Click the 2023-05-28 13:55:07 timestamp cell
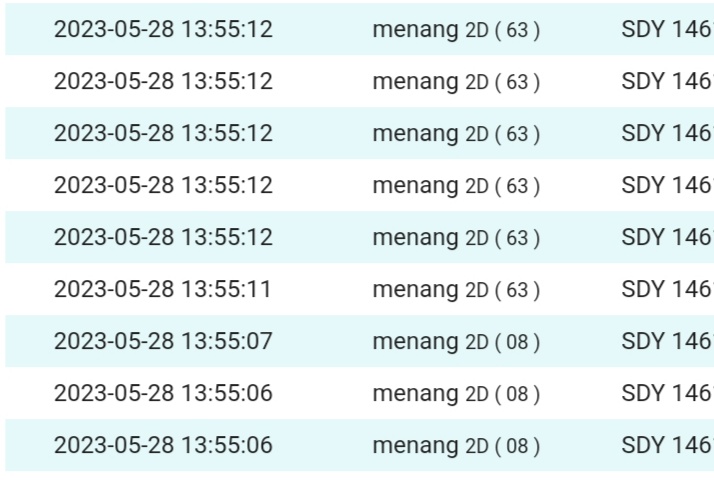 163,342
